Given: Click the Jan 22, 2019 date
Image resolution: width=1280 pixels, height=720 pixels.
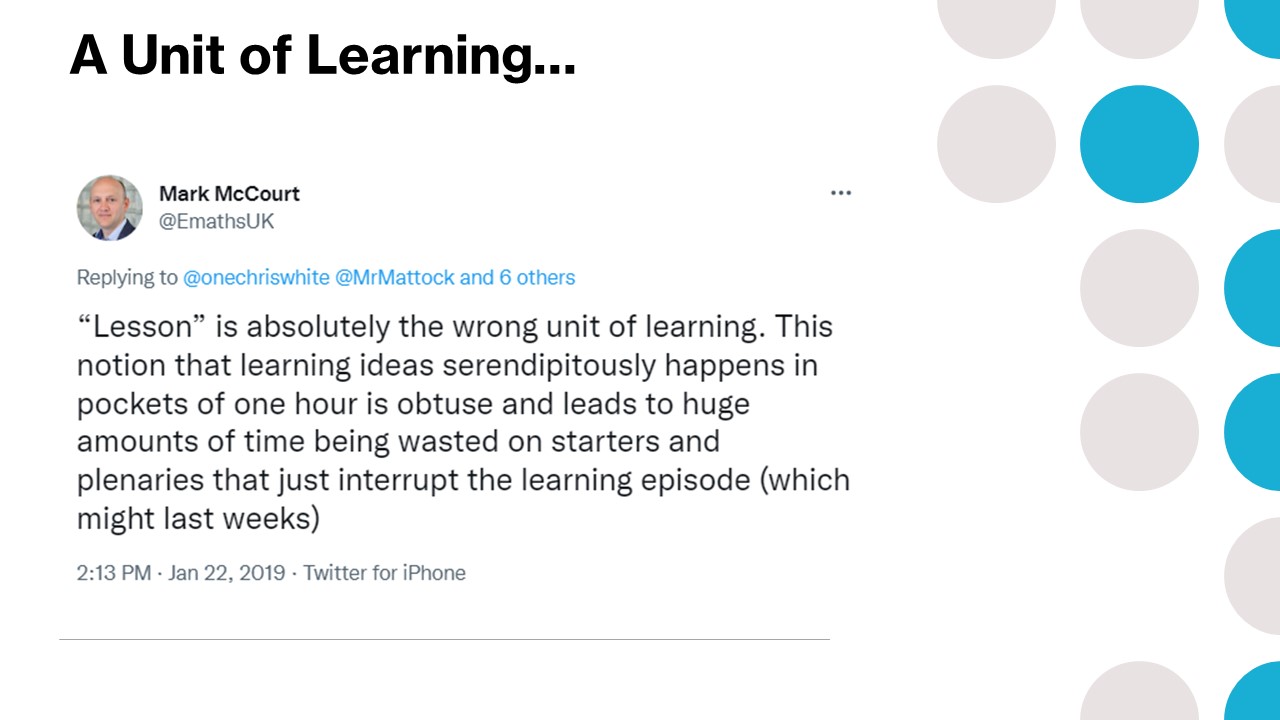Looking at the screenshot, I should 226,573.
